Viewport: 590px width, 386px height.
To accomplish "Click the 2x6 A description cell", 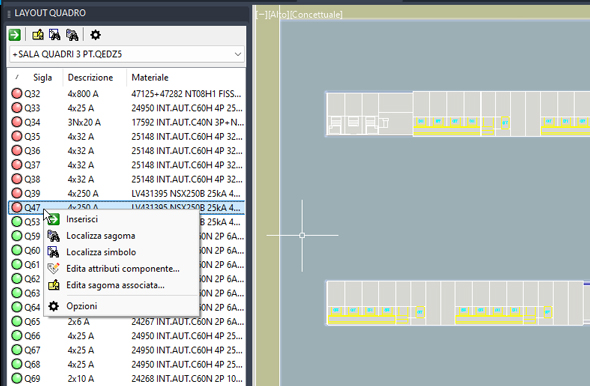I will pos(79,322).
